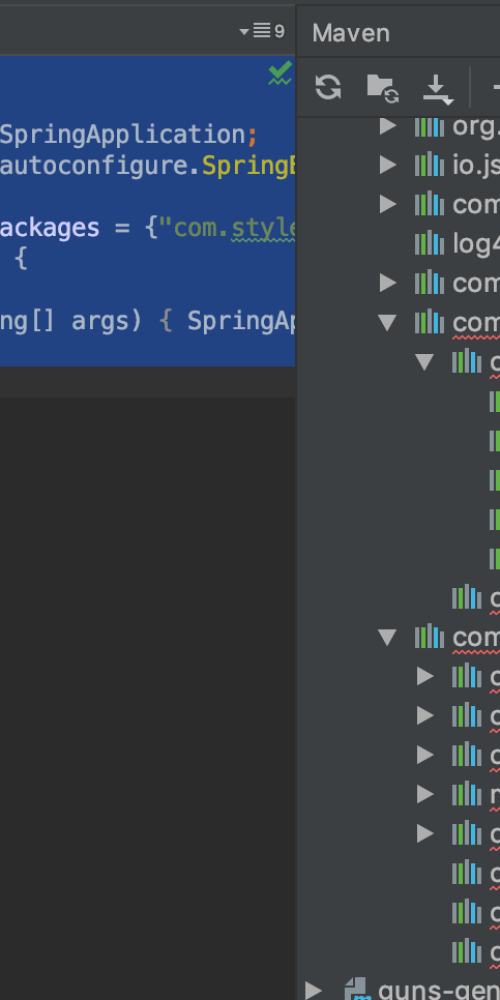Click SpringApplication import text in editor
The image size is (500, 1000).
click(122, 135)
